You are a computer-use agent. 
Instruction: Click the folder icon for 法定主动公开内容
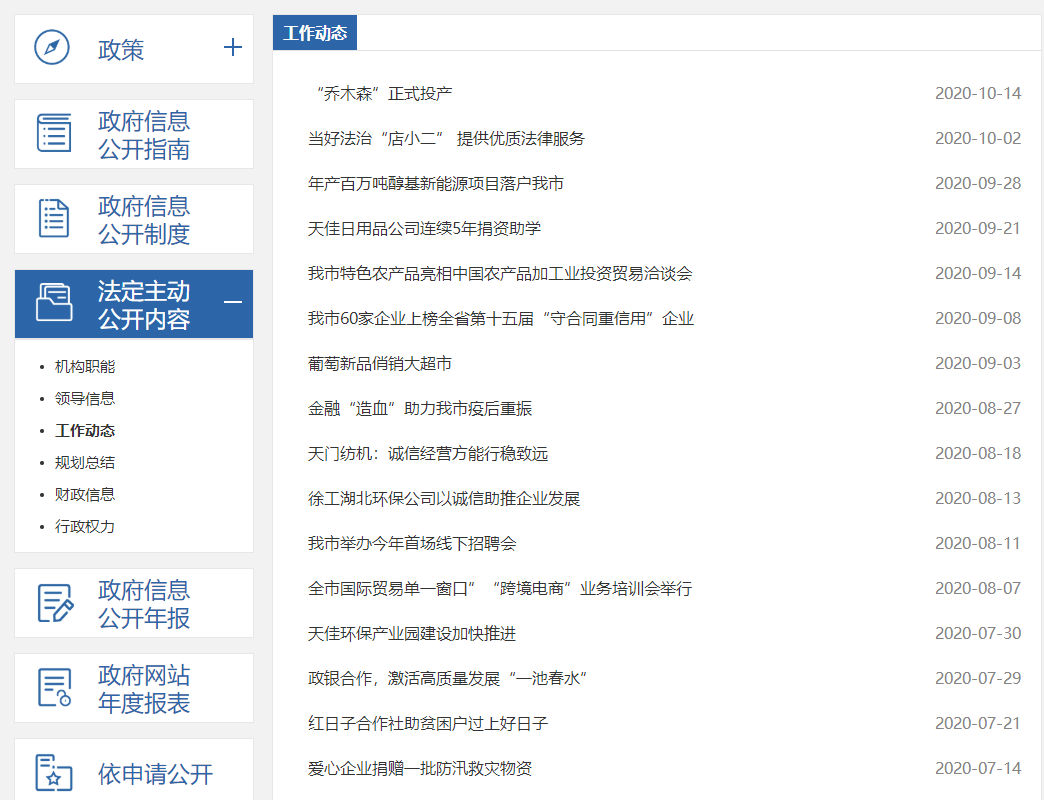click(x=54, y=303)
